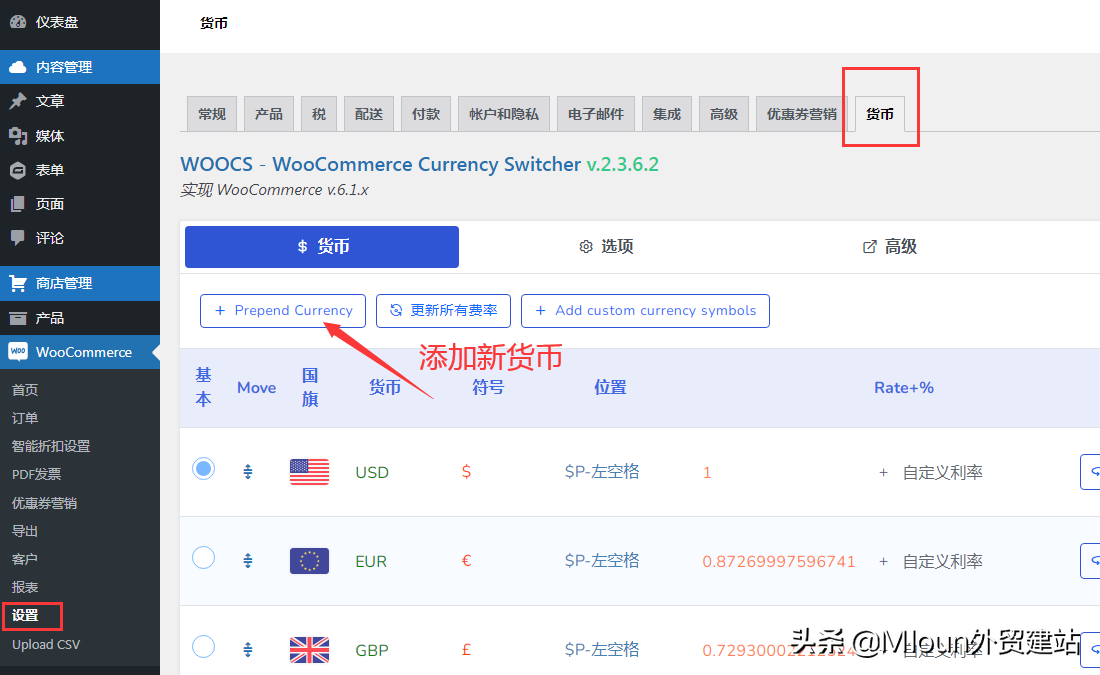Open the 高级 section with external-link icon

click(890, 246)
